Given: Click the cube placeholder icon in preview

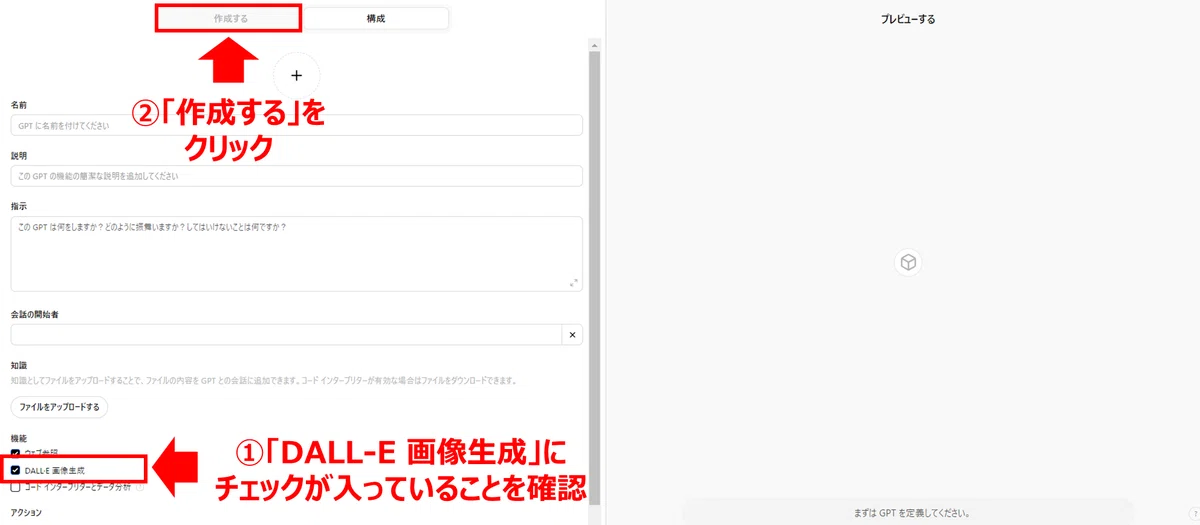Looking at the screenshot, I should click(x=907, y=262).
